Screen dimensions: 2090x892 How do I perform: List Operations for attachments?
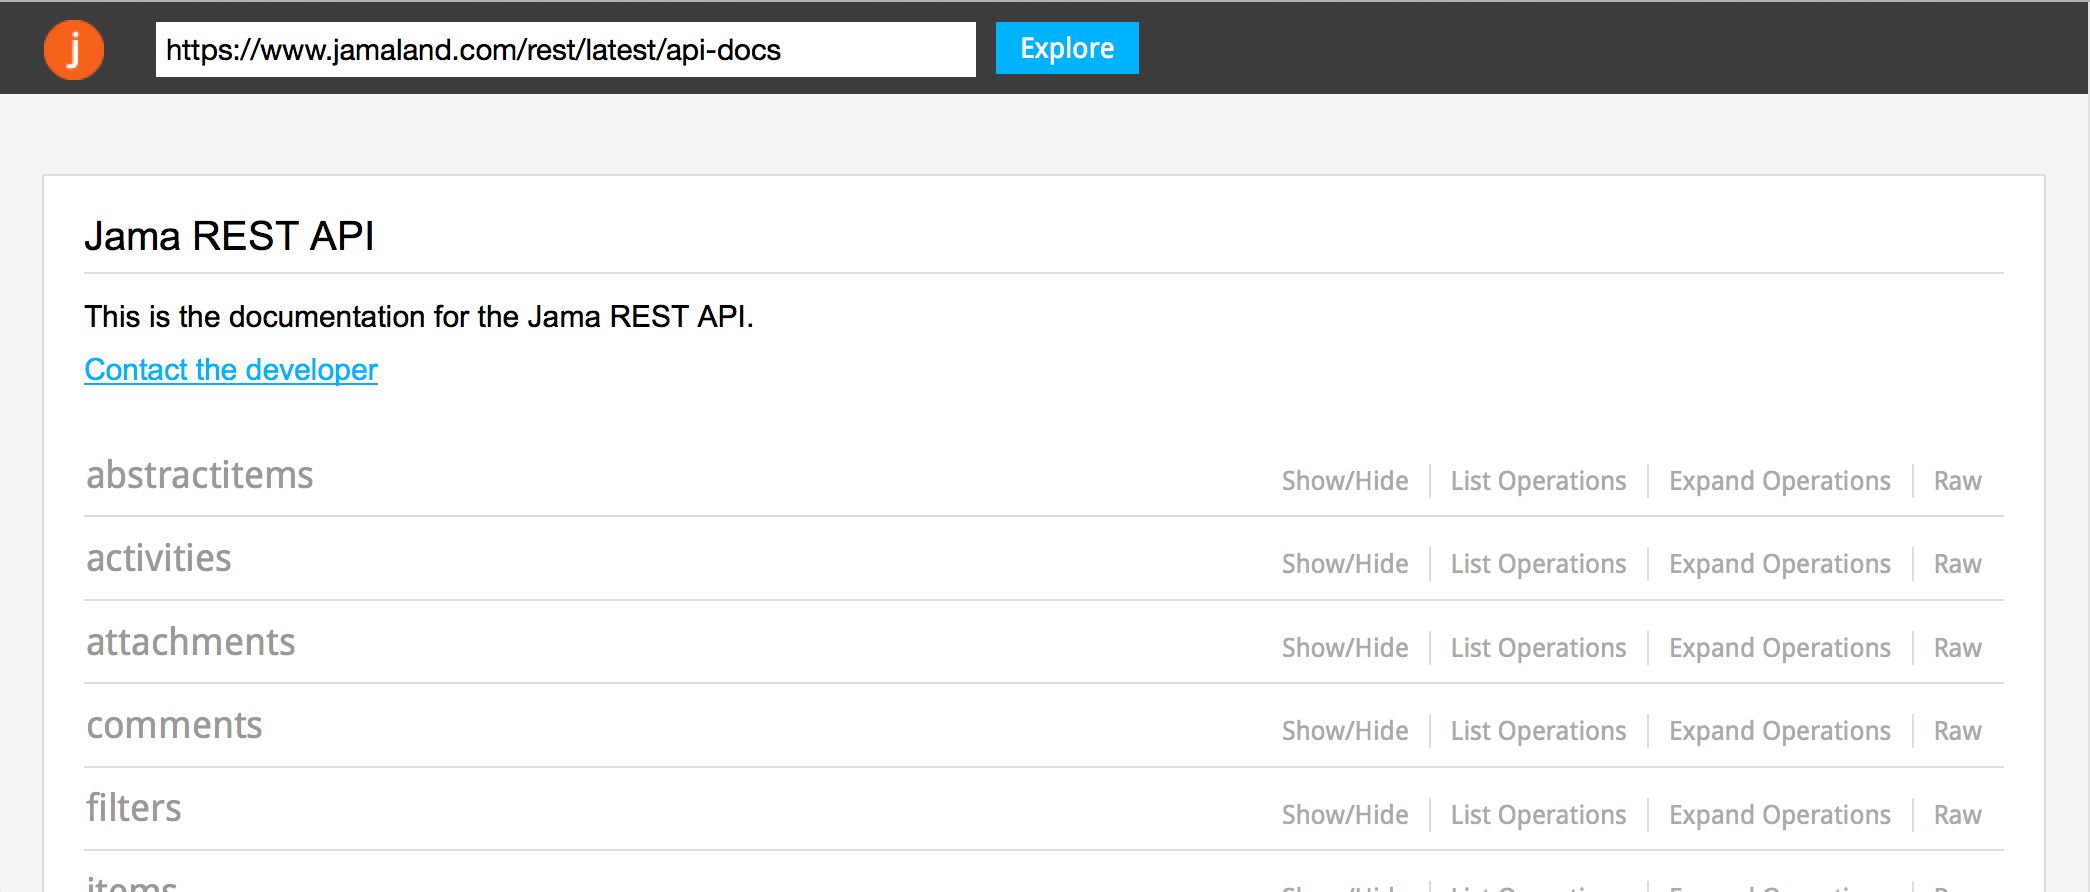[x=1539, y=648]
